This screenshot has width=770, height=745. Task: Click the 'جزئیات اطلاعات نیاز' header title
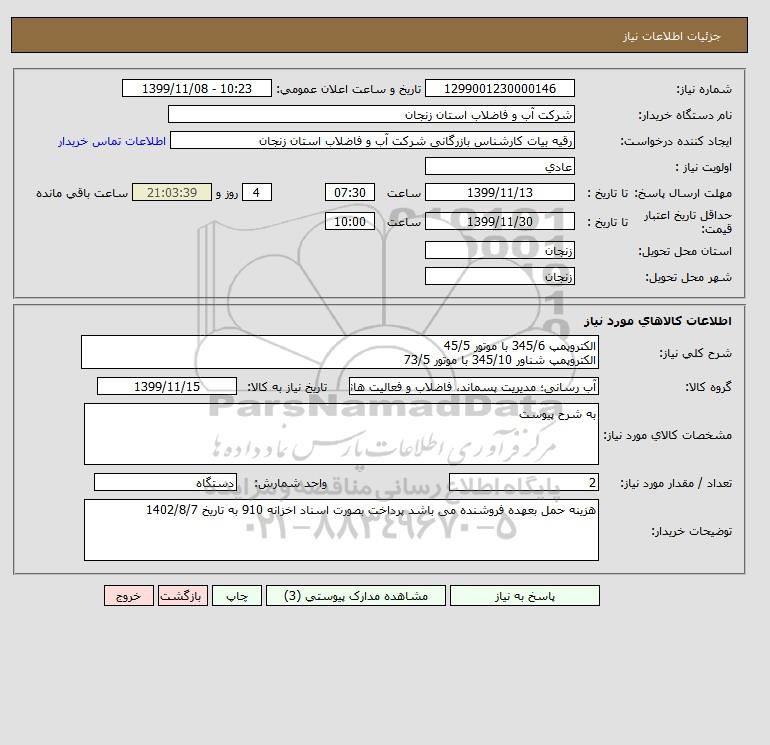pos(671,36)
